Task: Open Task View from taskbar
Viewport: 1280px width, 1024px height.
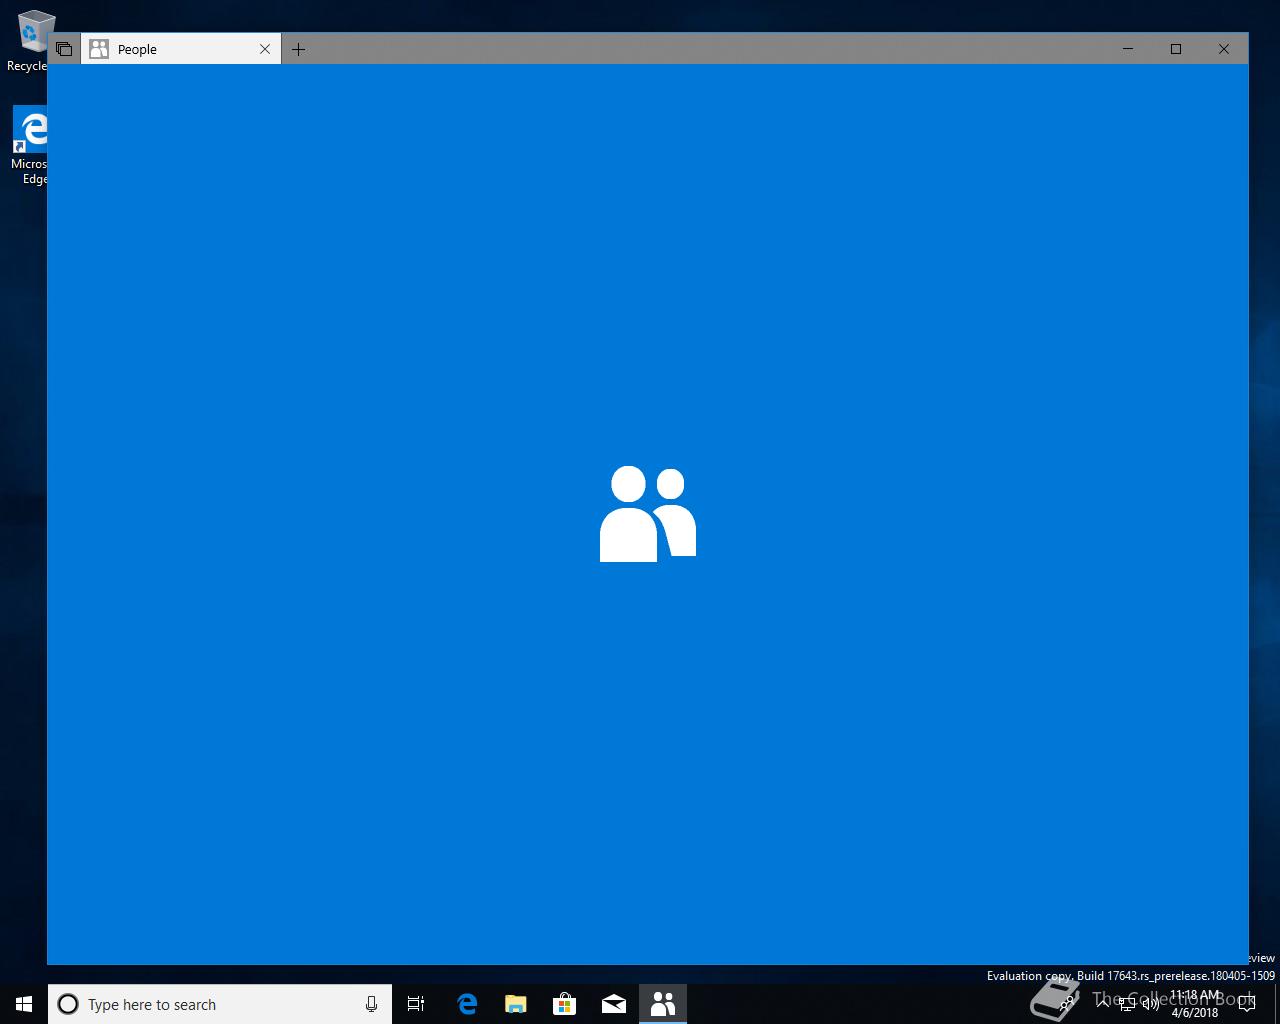Action: pyautogui.click(x=416, y=1004)
